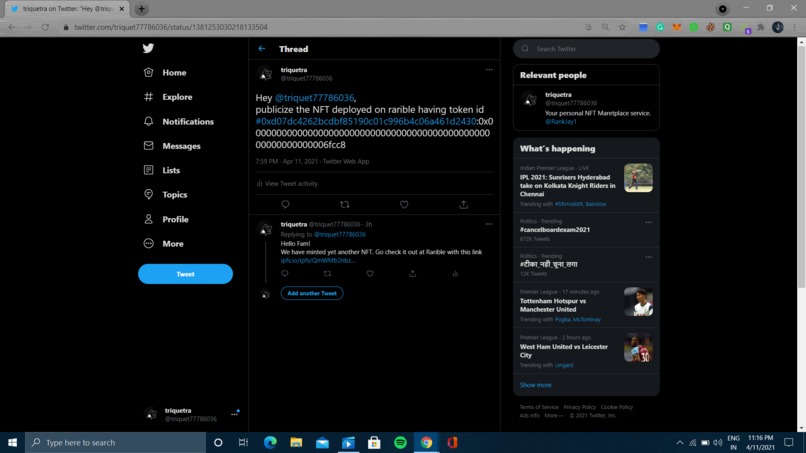Image resolution: width=806 pixels, height=453 pixels.
Task: Open three-dot menu on main tweet
Action: point(489,69)
